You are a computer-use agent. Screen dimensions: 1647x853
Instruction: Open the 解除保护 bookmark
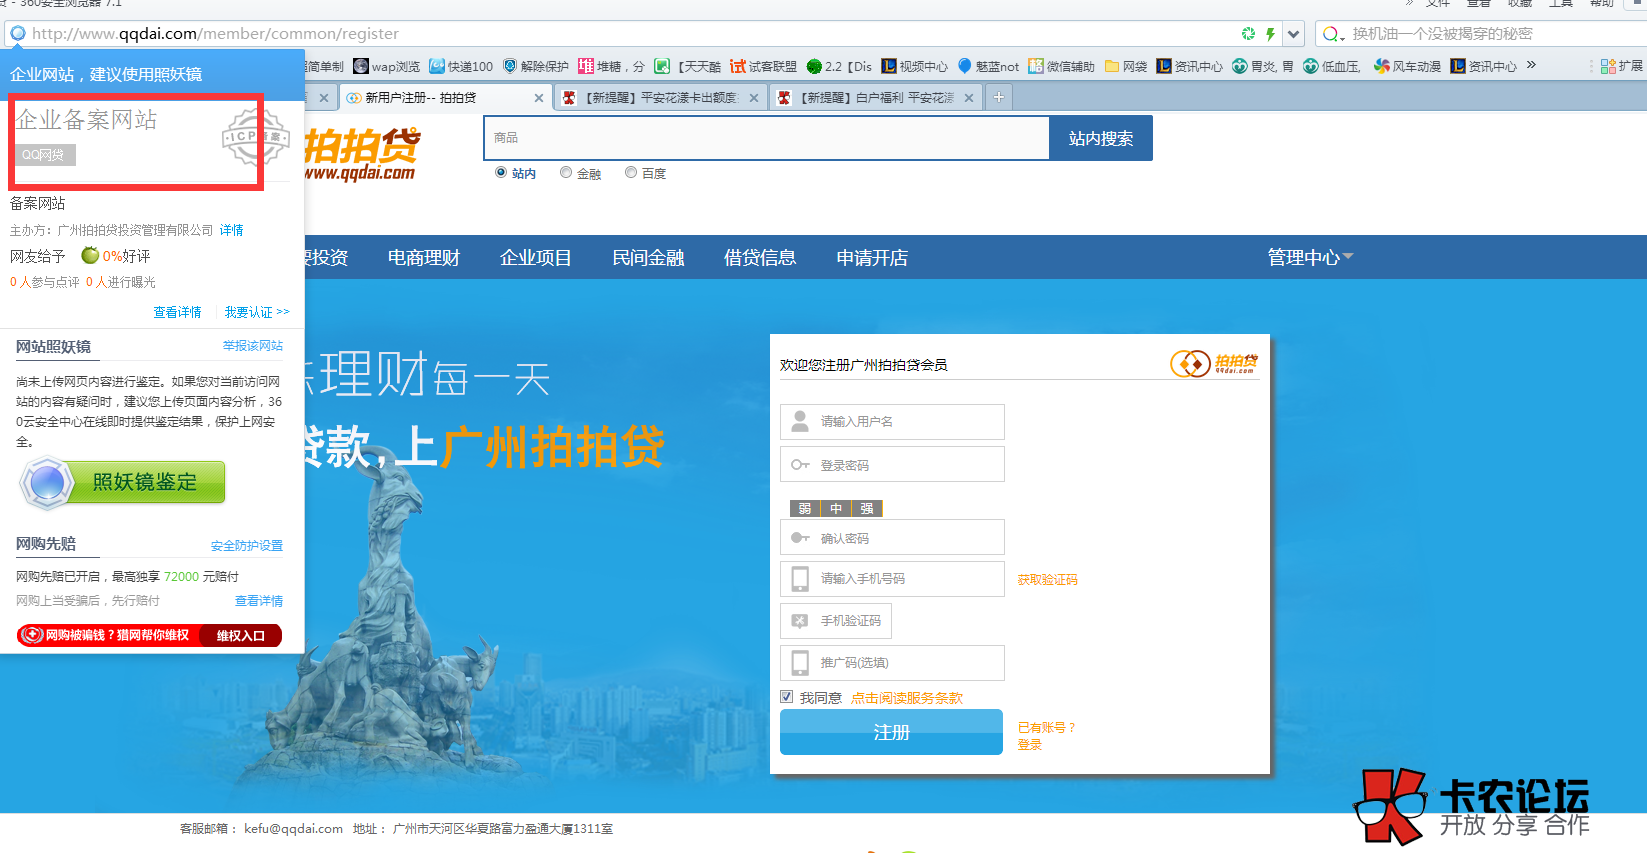click(x=535, y=66)
